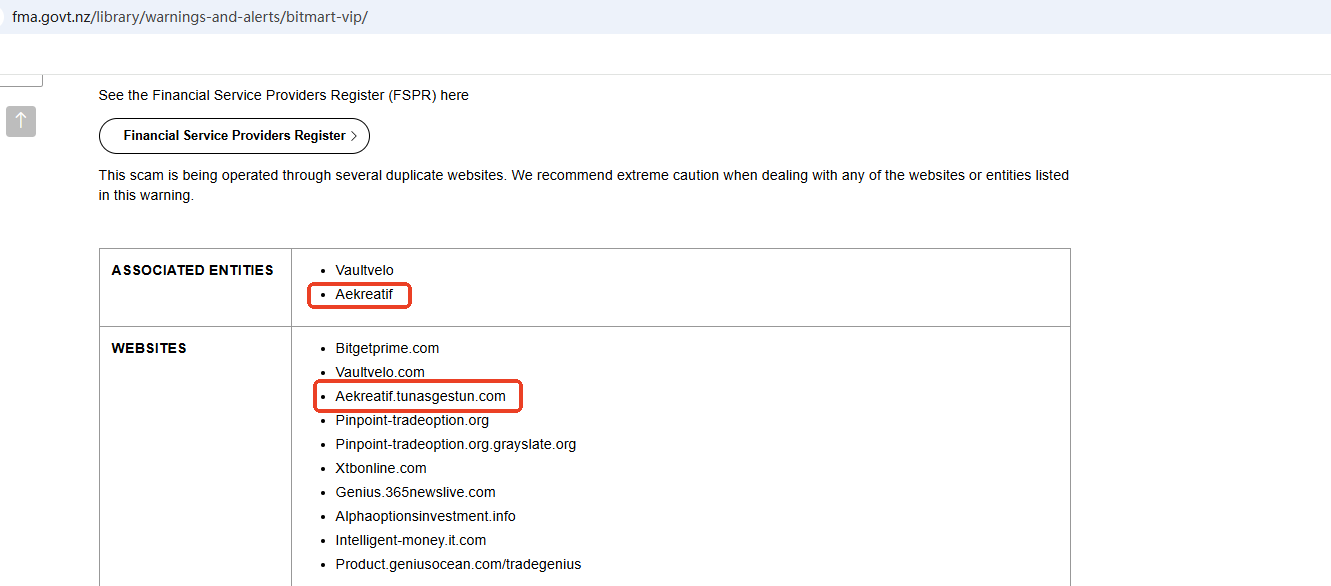The width and height of the screenshot is (1331, 586).
Task: Click Vaultvelo.com in the websites list
Action: point(380,372)
